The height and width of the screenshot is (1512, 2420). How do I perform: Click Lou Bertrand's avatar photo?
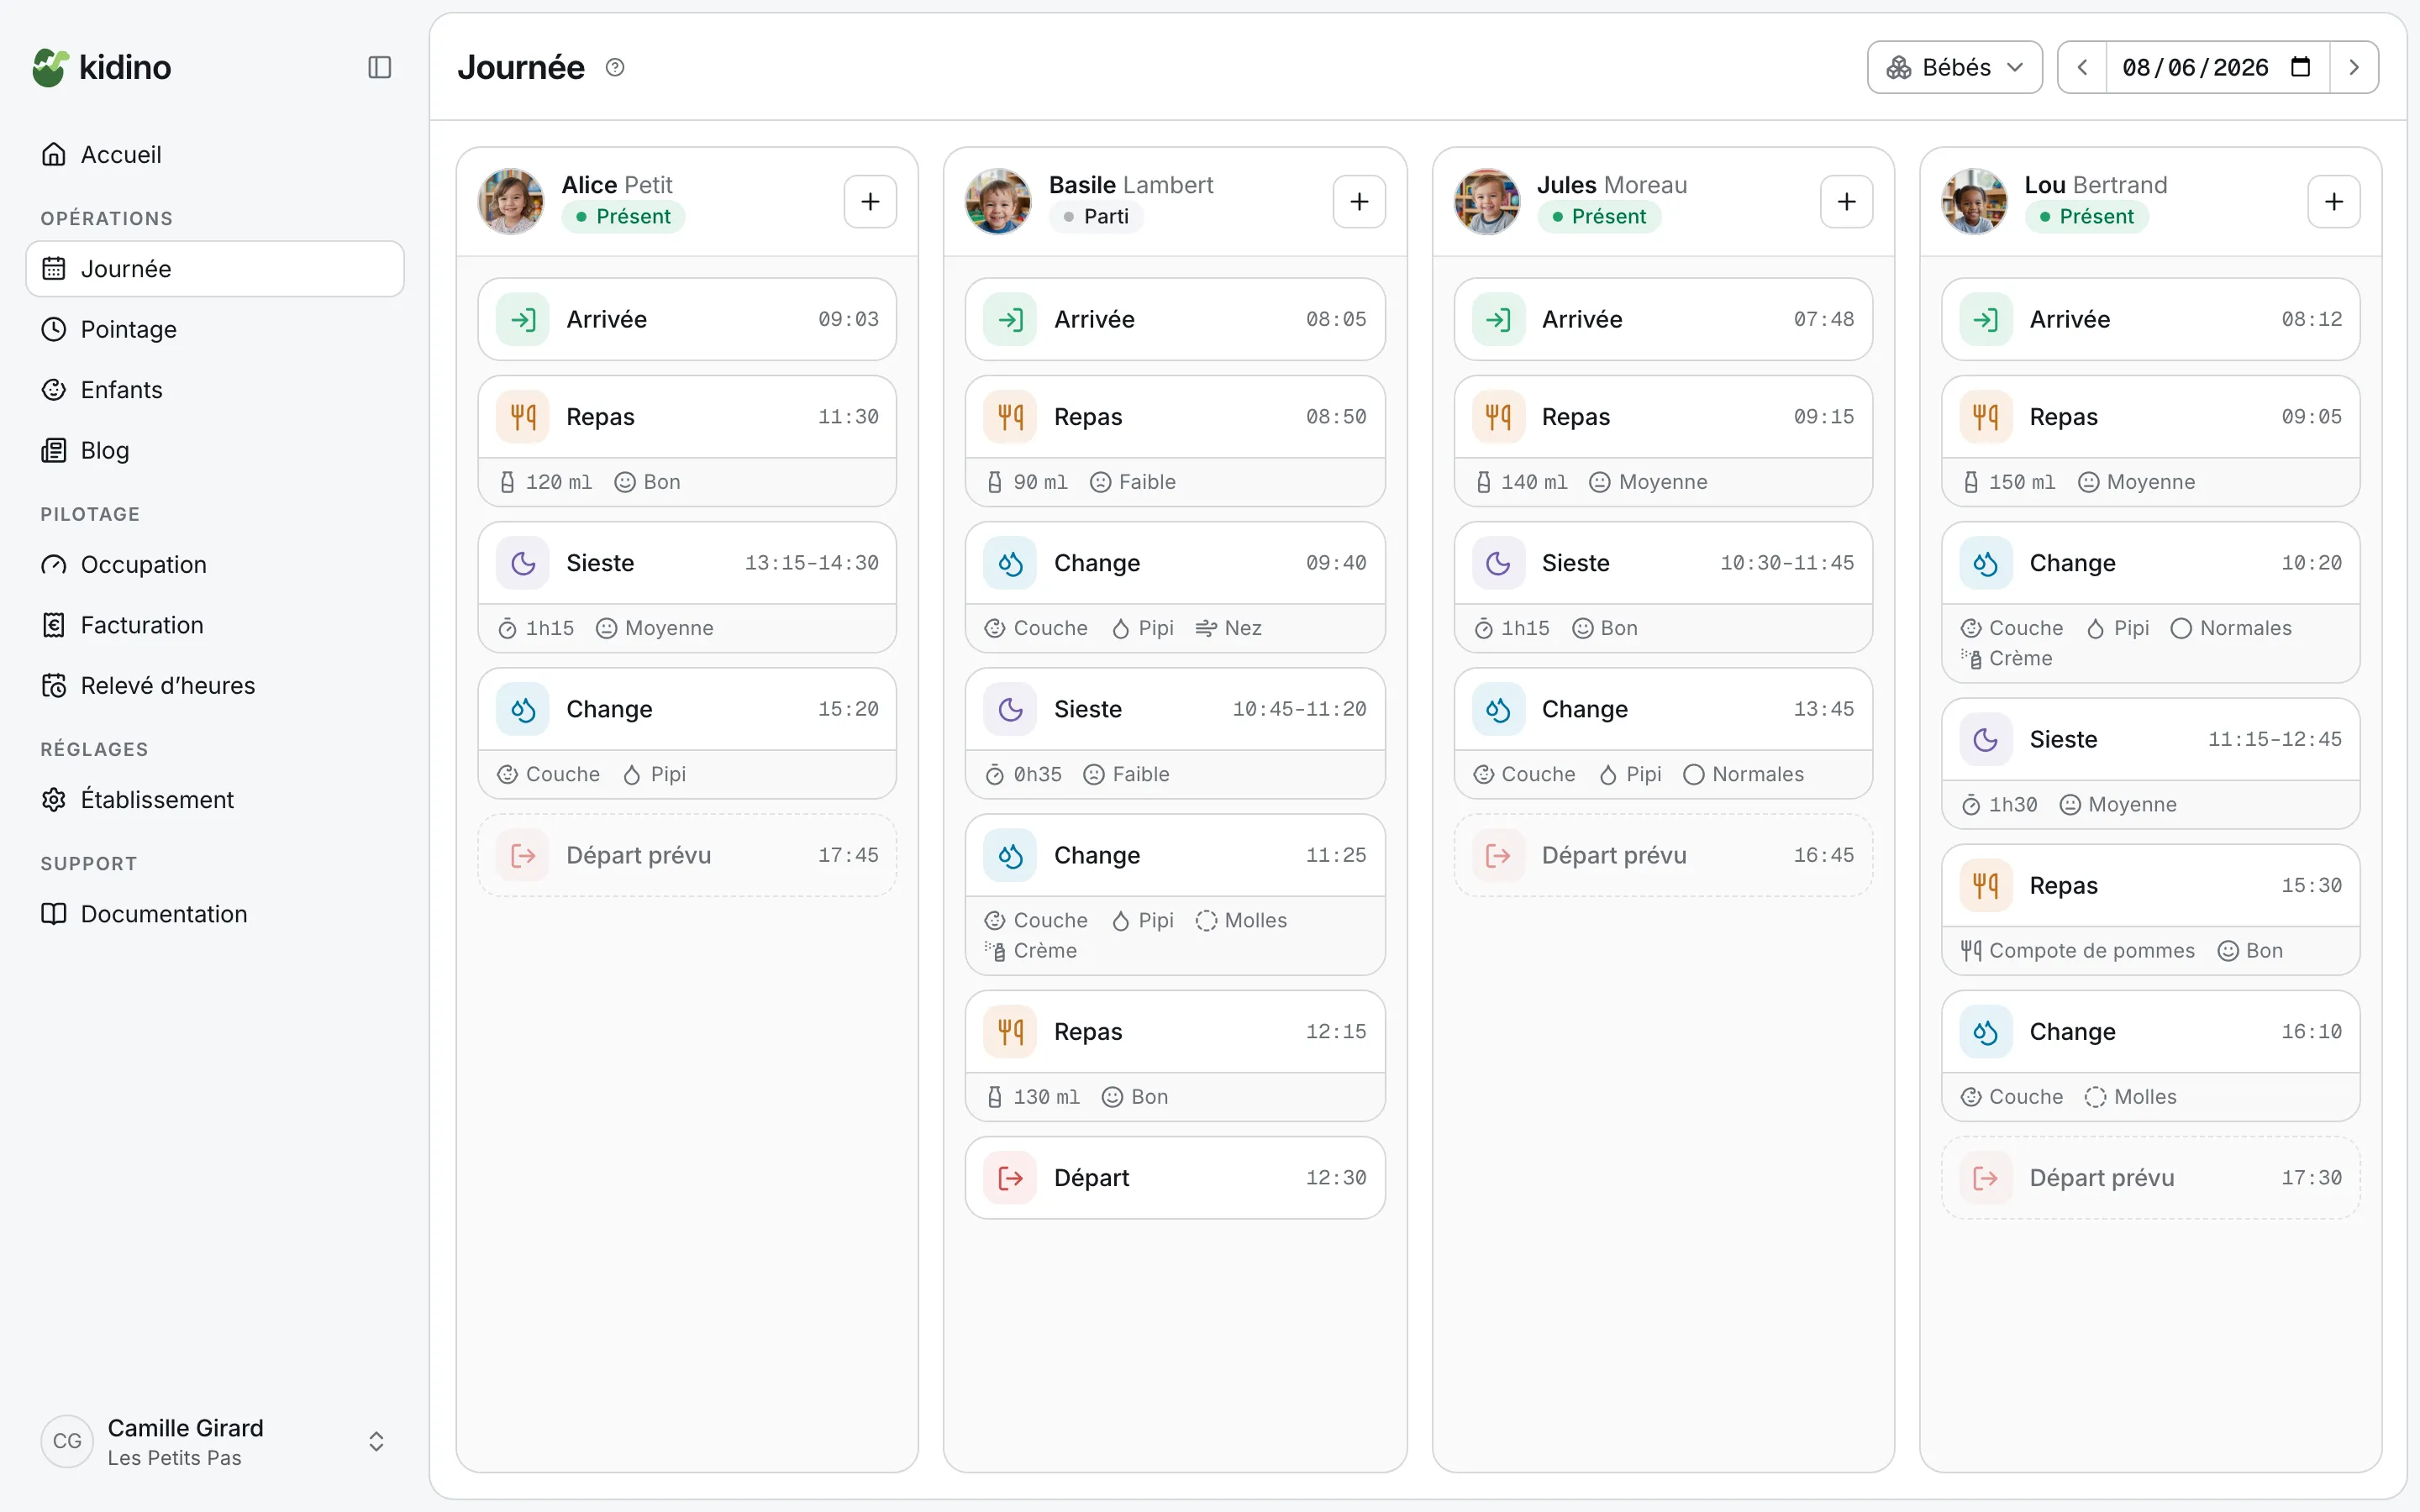coord(1974,201)
